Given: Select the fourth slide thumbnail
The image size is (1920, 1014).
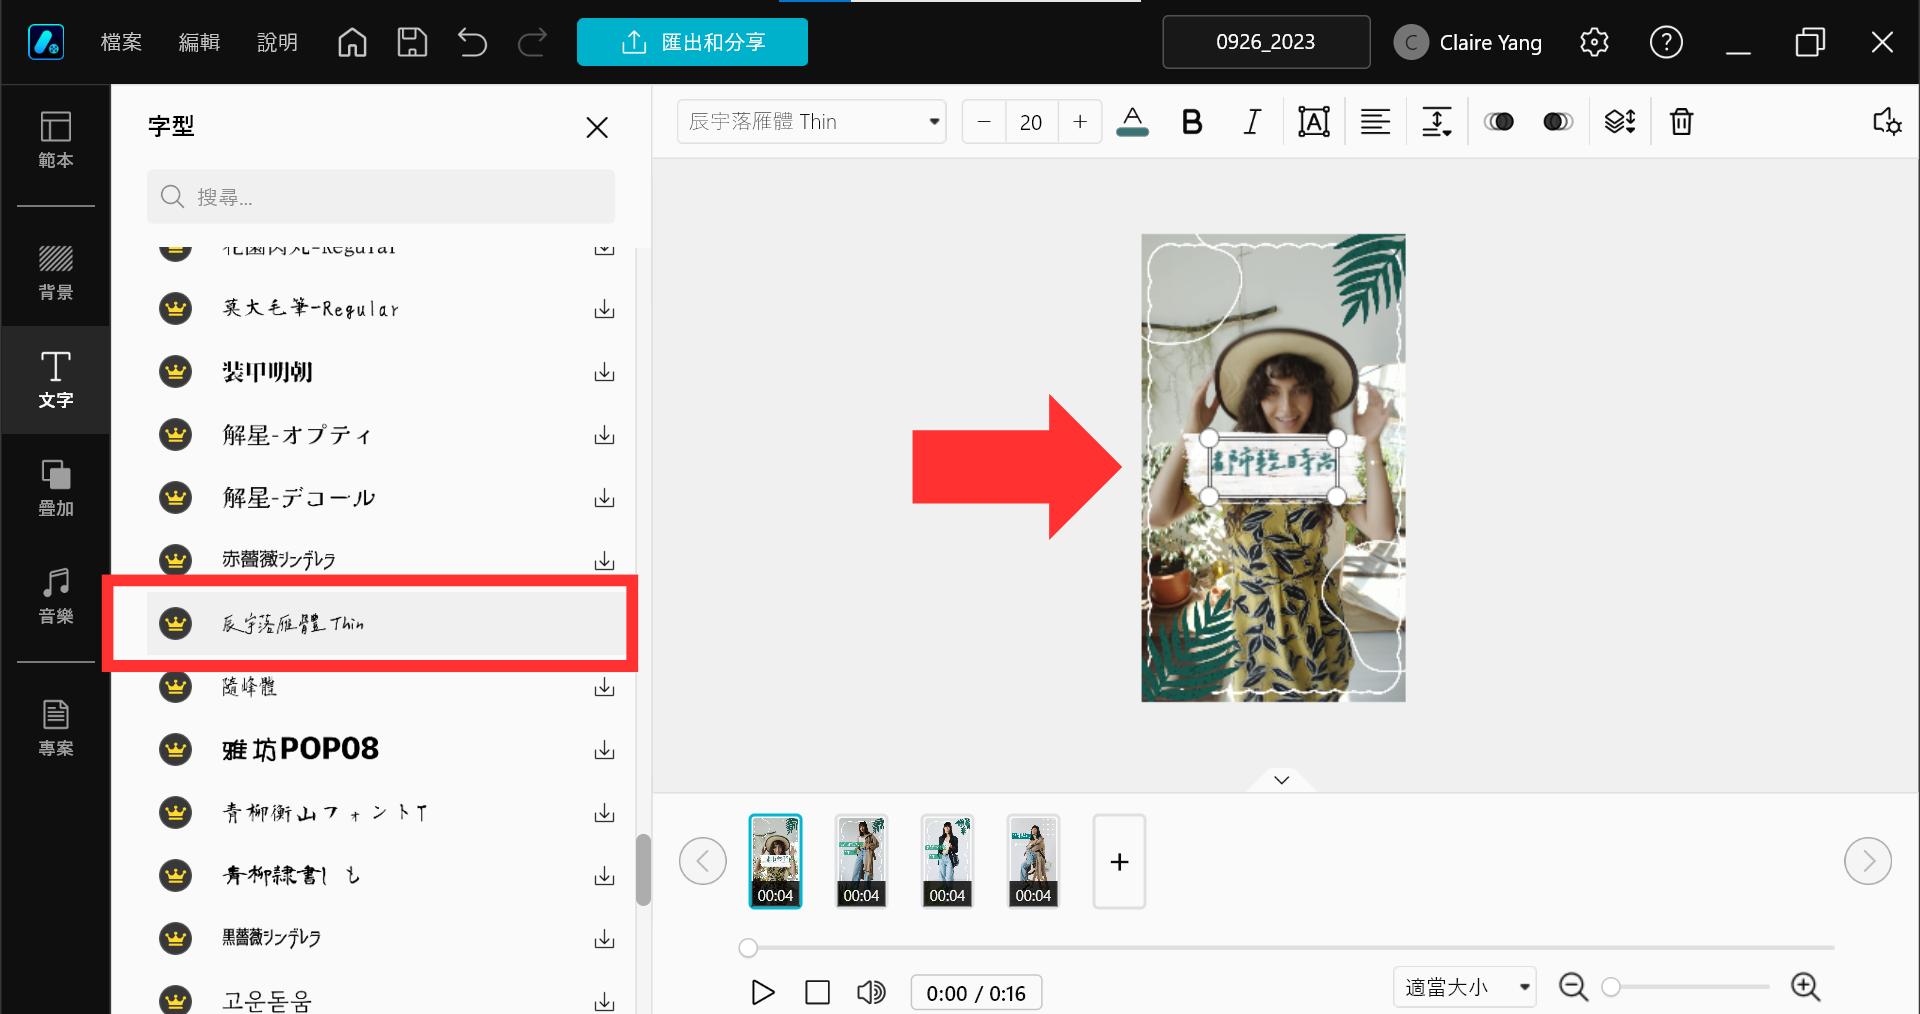Looking at the screenshot, I should (1033, 861).
